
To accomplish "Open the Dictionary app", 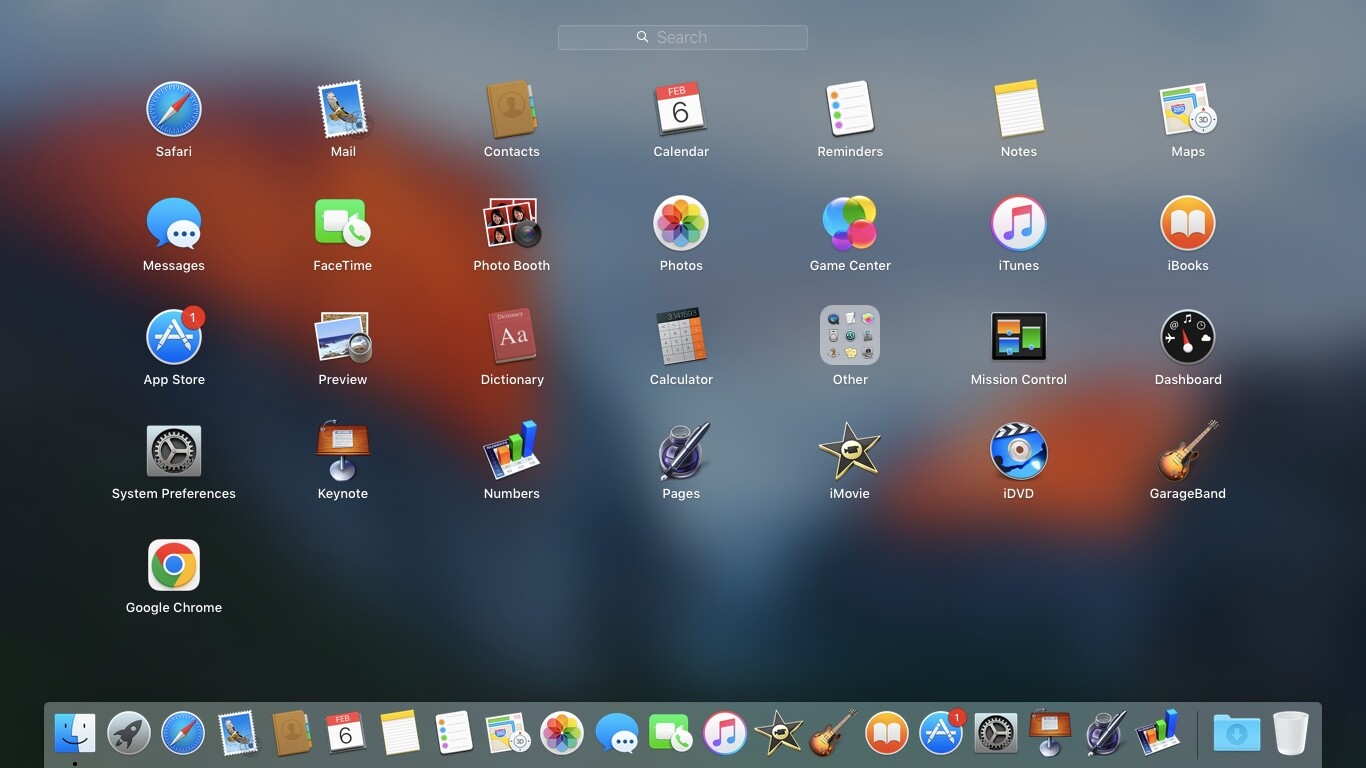I will (512, 337).
